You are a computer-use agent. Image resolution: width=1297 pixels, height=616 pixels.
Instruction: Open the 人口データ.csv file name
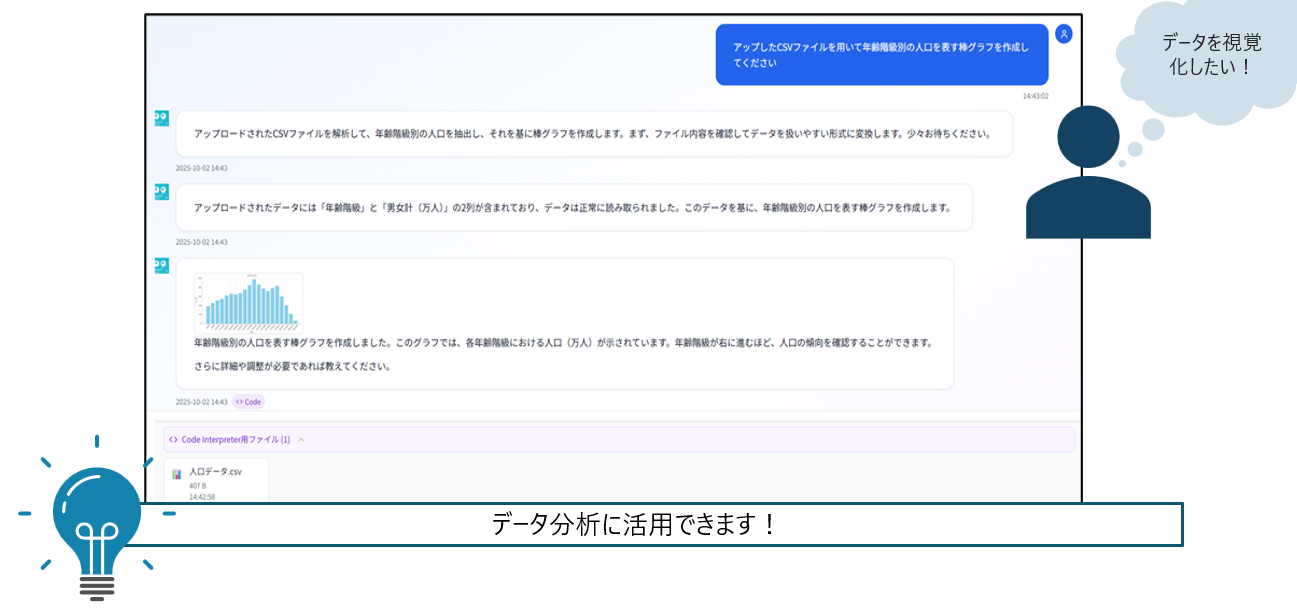tap(215, 471)
